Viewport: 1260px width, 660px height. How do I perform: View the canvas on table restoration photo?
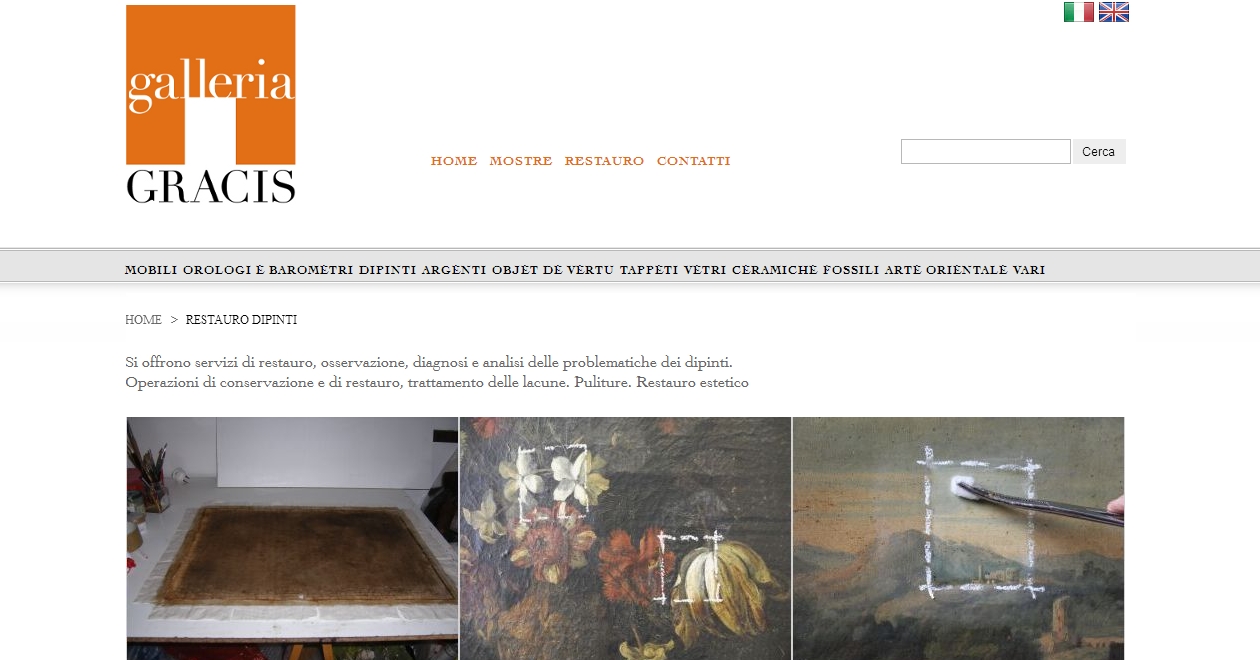(x=292, y=538)
